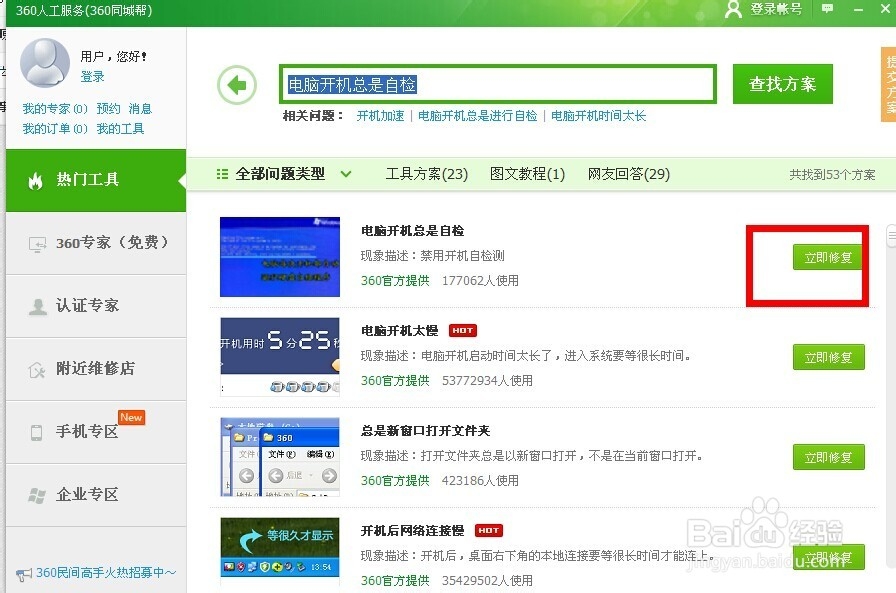Open the folder window thumbnail for 总是新窗口打开文件夹
Screen dimensions: 896x593
pyautogui.click(x=280, y=456)
